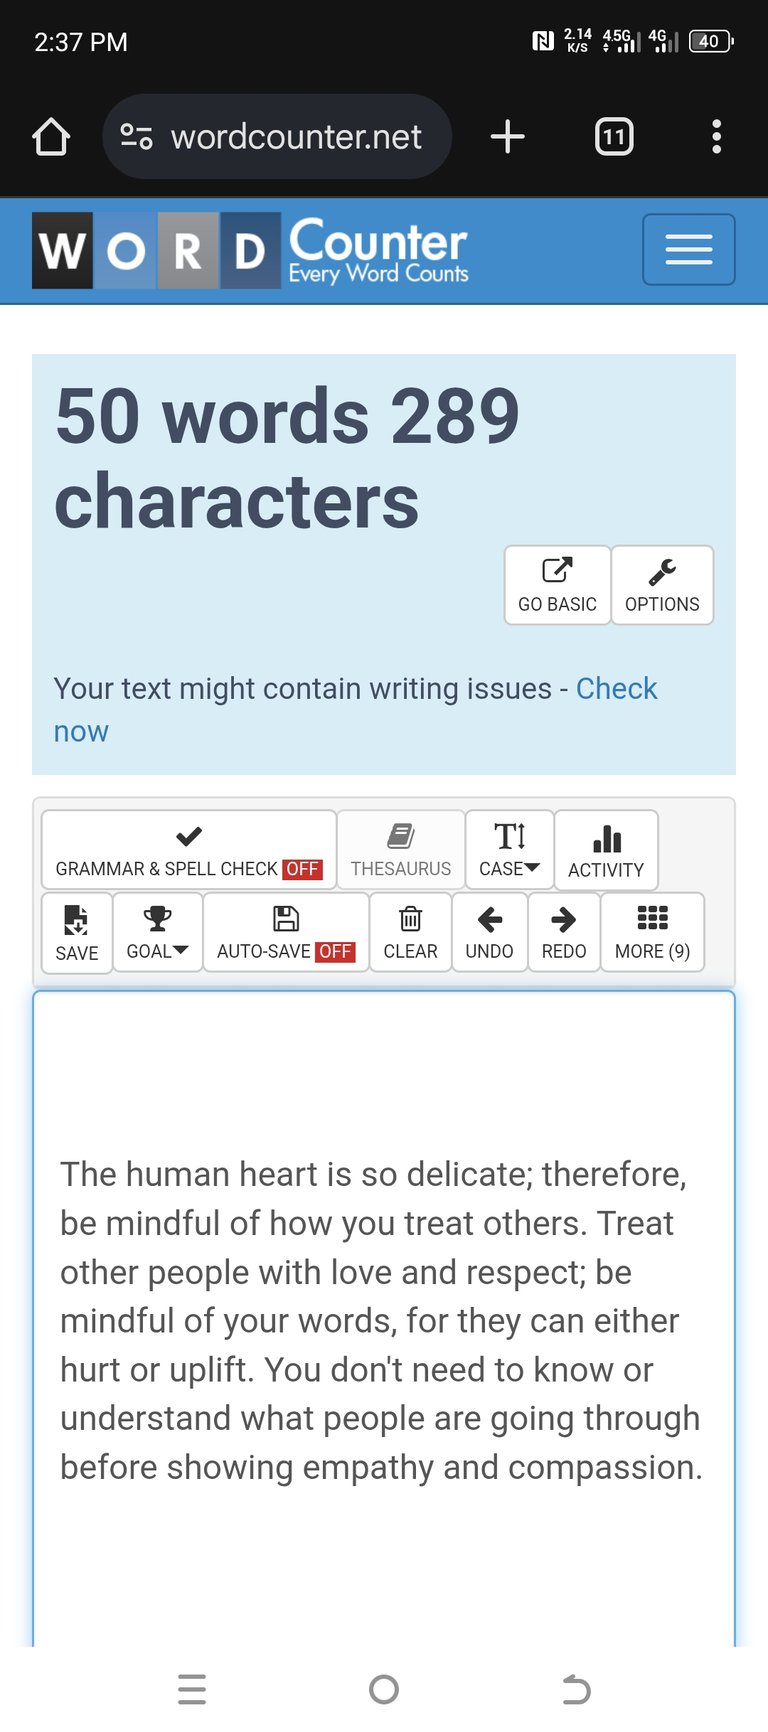
Task: Open browser three-dot overflow menu
Action: 716,136
